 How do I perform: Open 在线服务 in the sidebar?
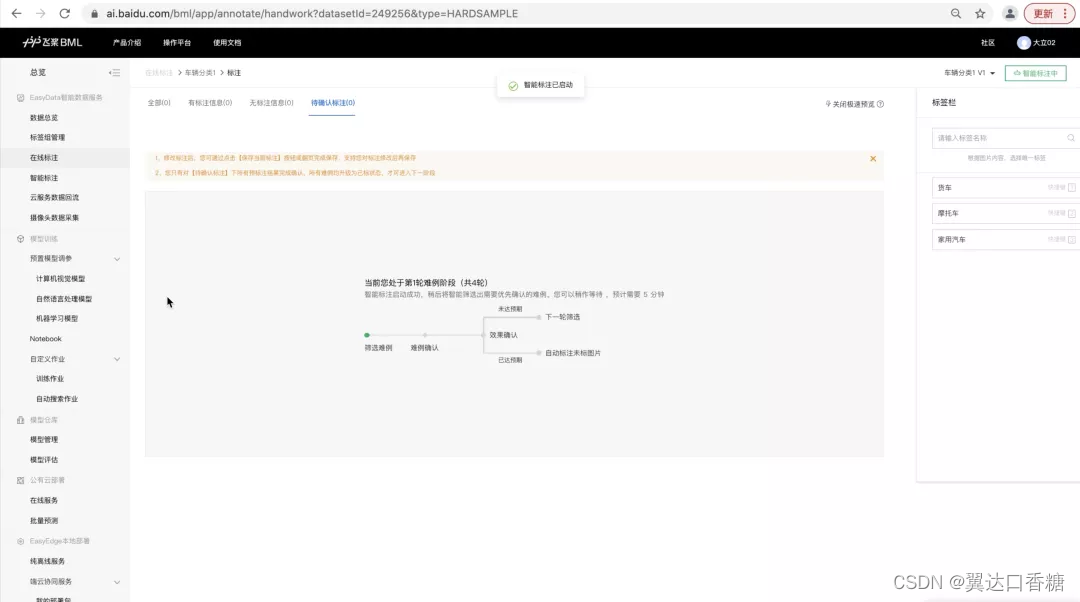(x=44, y=501)
